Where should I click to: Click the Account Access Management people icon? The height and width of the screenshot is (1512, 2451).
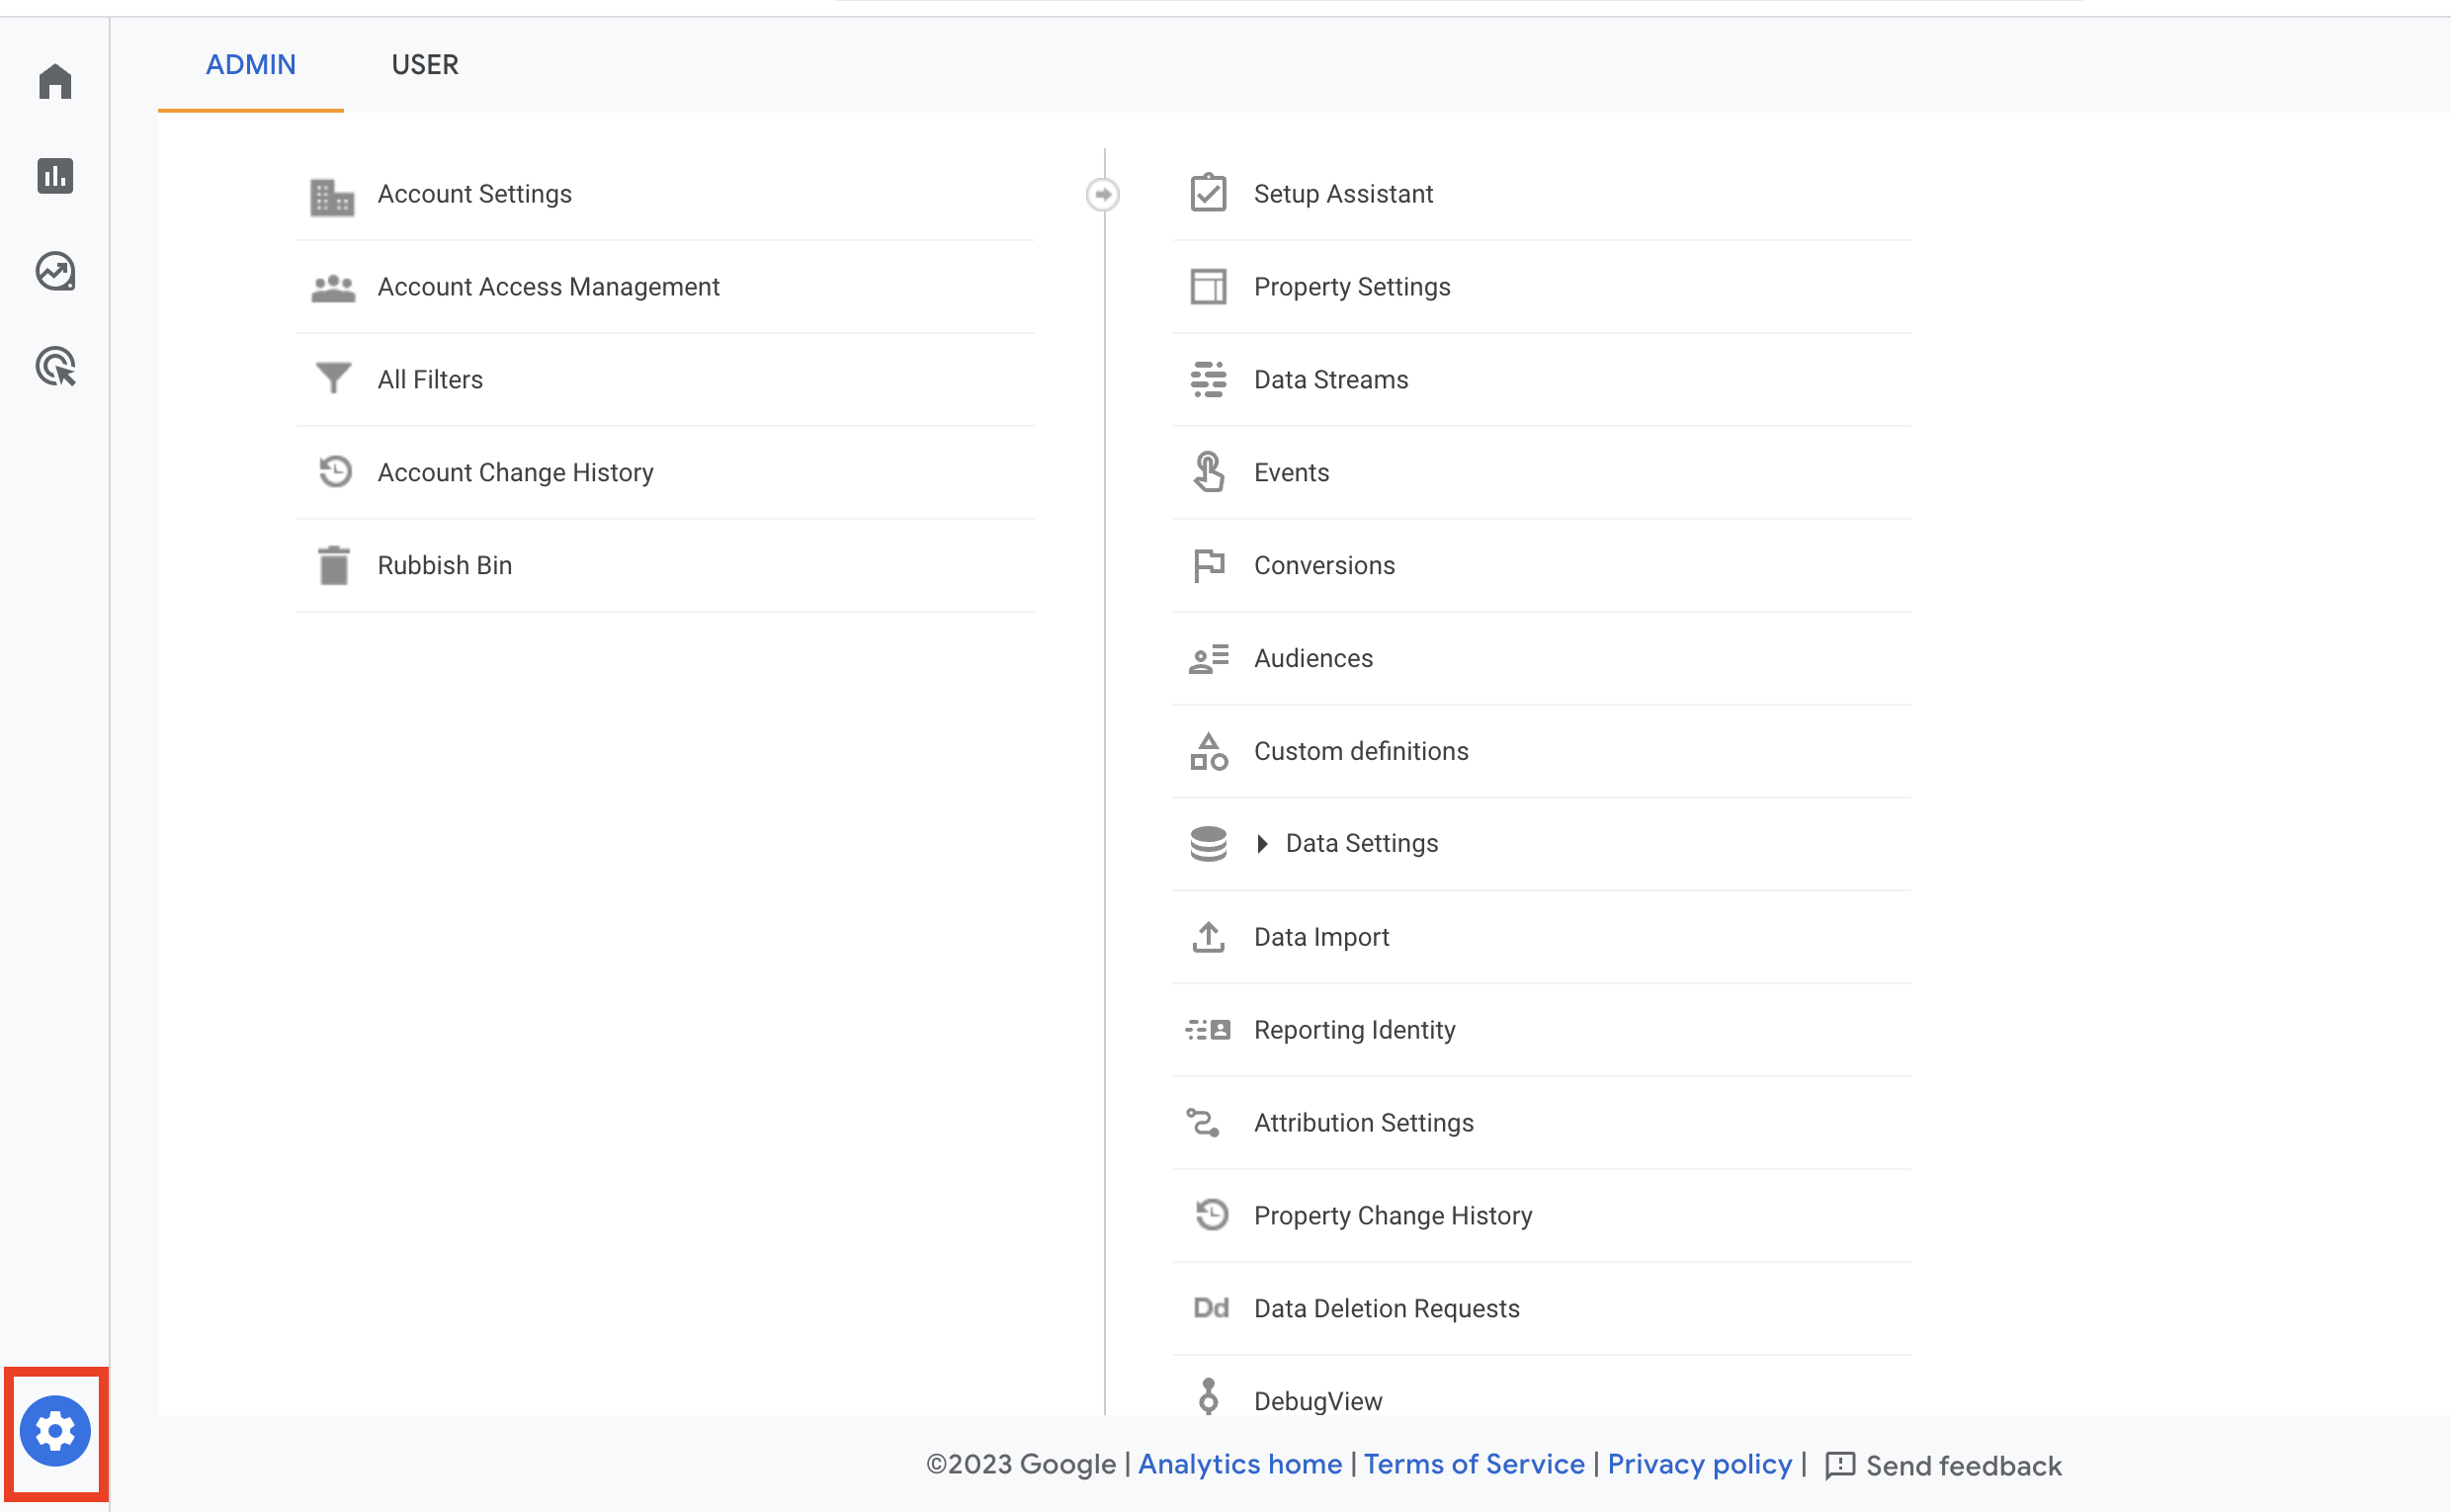click(333, 288)
